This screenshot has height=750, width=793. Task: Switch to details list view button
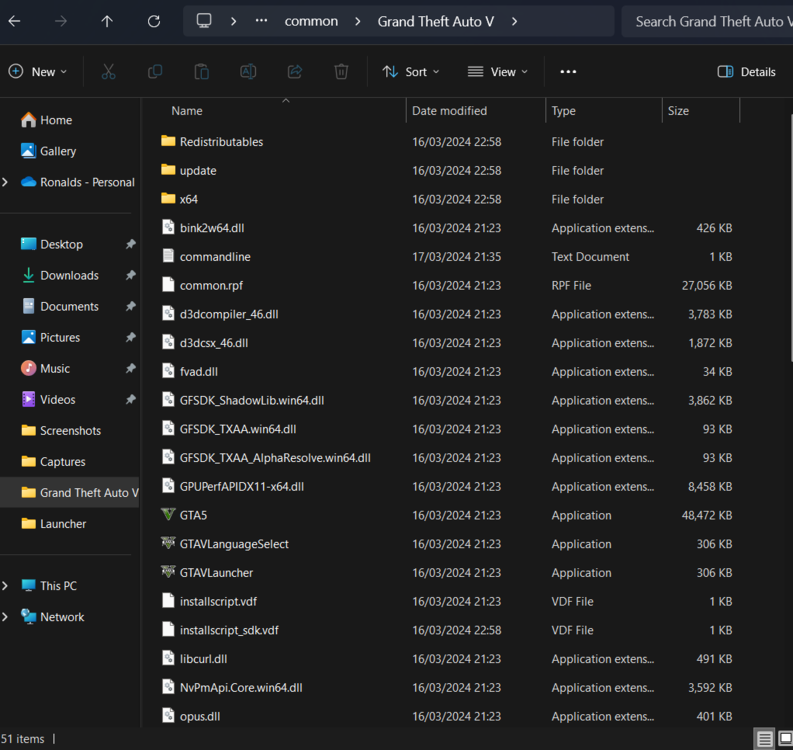[x=764, y=739]
